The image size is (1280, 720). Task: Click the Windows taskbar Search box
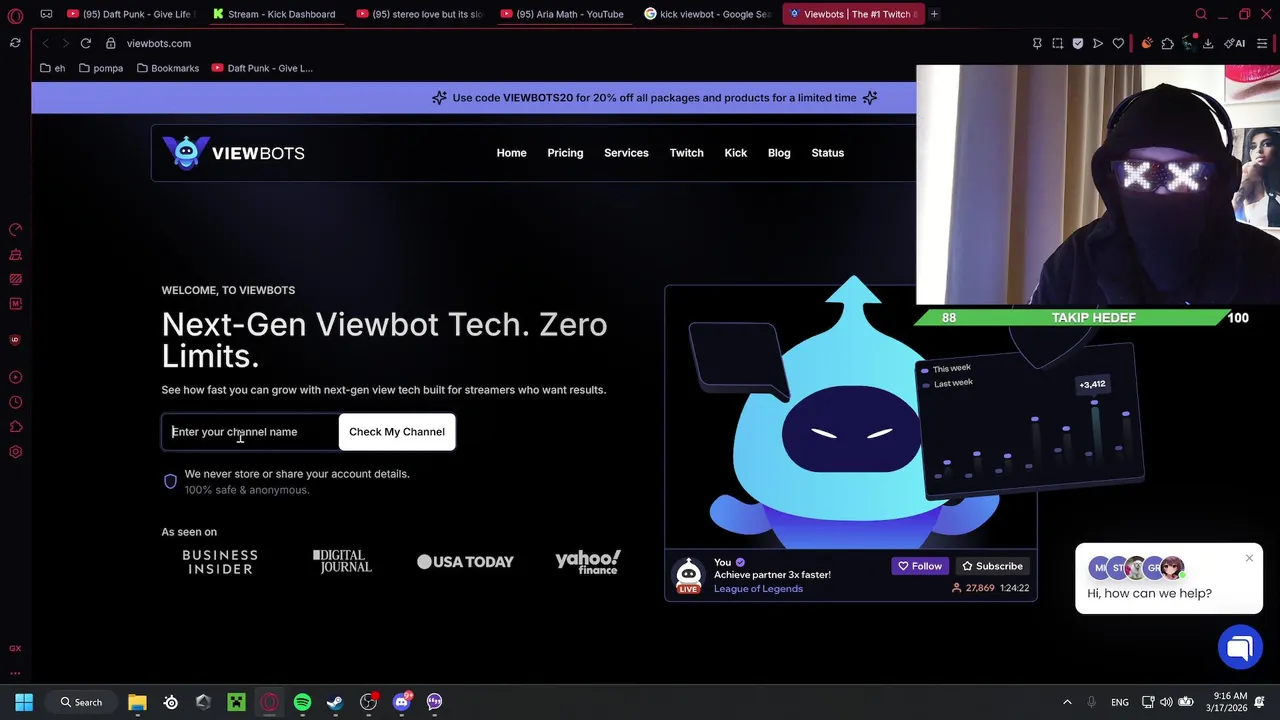81,702
